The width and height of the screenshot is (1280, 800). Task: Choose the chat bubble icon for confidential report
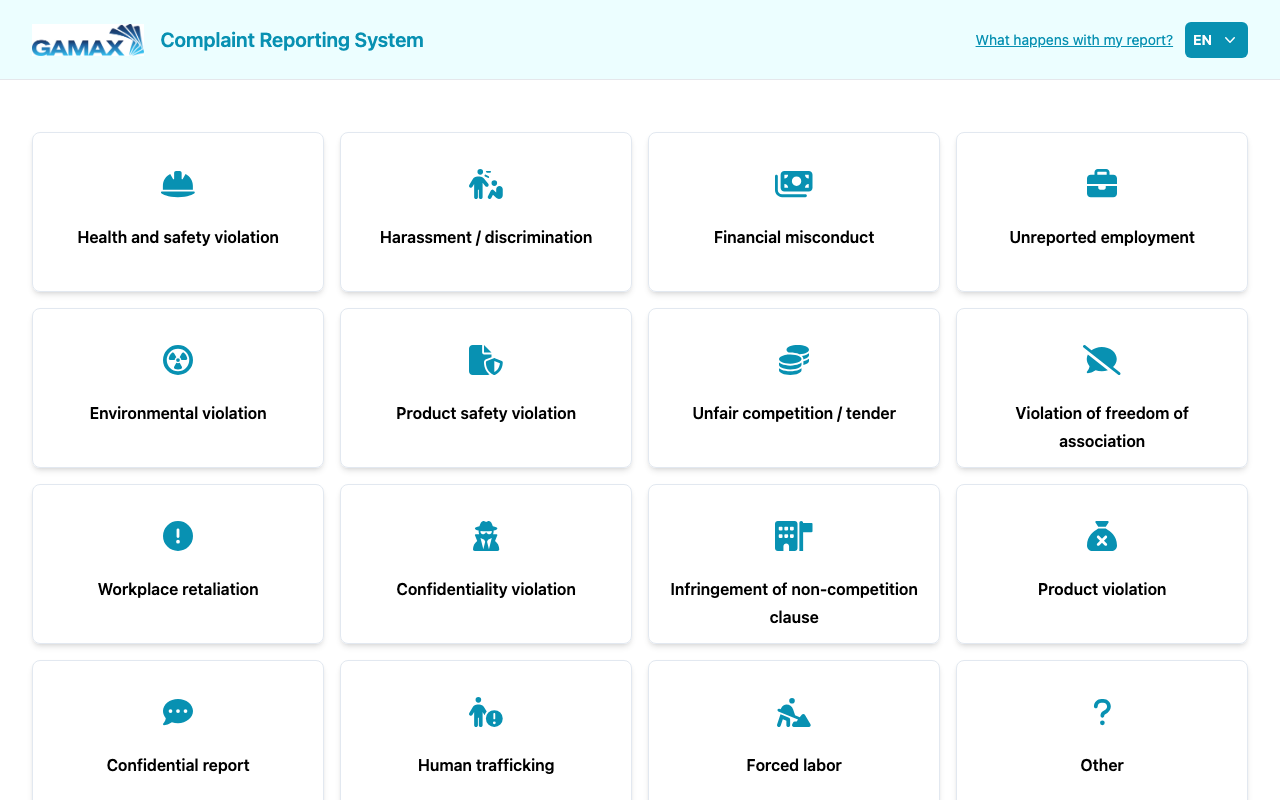pos(178,712)
